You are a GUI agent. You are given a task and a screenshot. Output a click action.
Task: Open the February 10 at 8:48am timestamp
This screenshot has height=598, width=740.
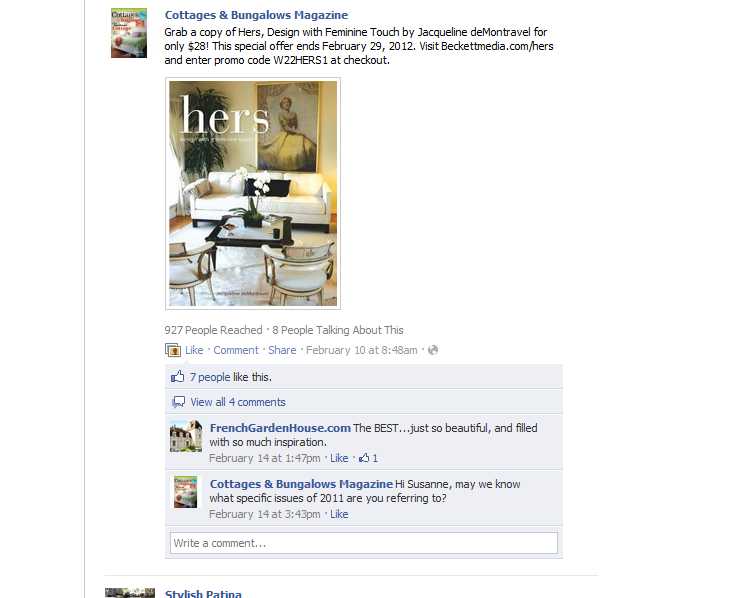pyautogui.click(x=362, y=350)
